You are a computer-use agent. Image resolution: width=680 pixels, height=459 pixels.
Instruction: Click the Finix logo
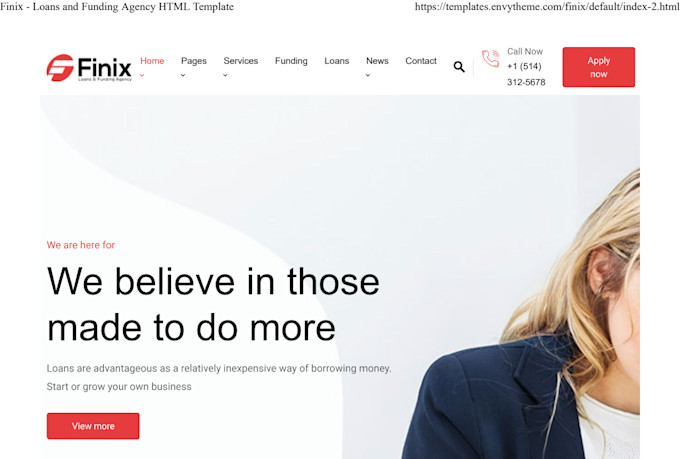[89, 68]
